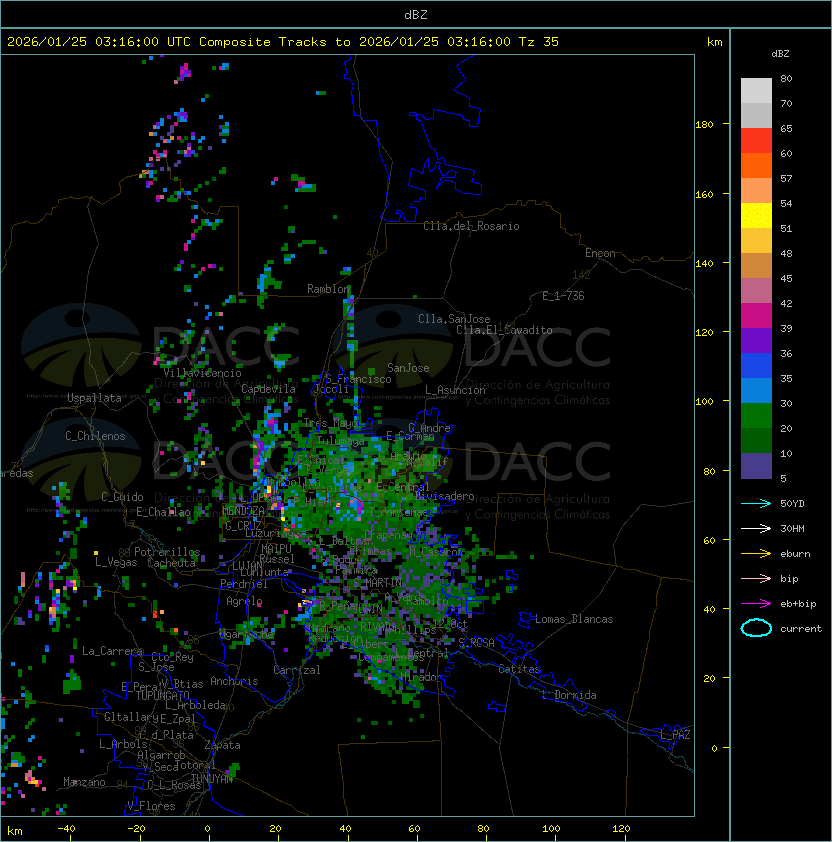Click the Cacheuta place label

[171, 563]
